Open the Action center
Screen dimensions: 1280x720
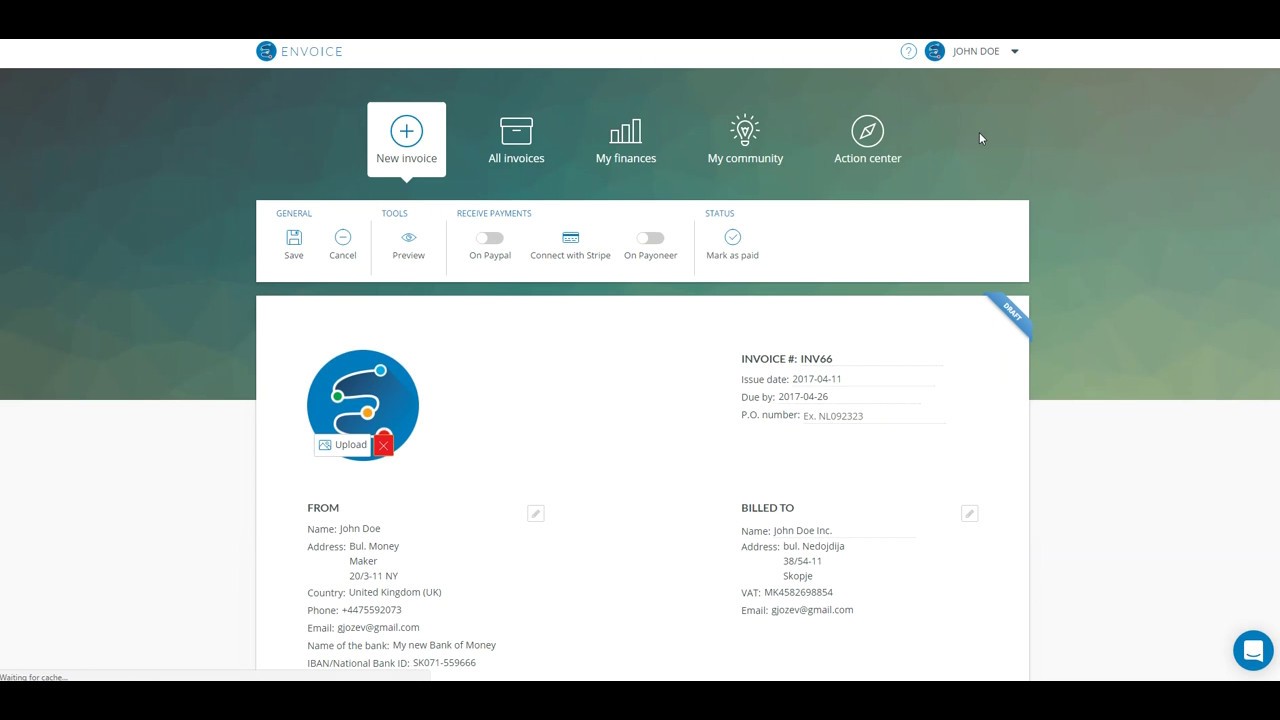click(867, 140)
